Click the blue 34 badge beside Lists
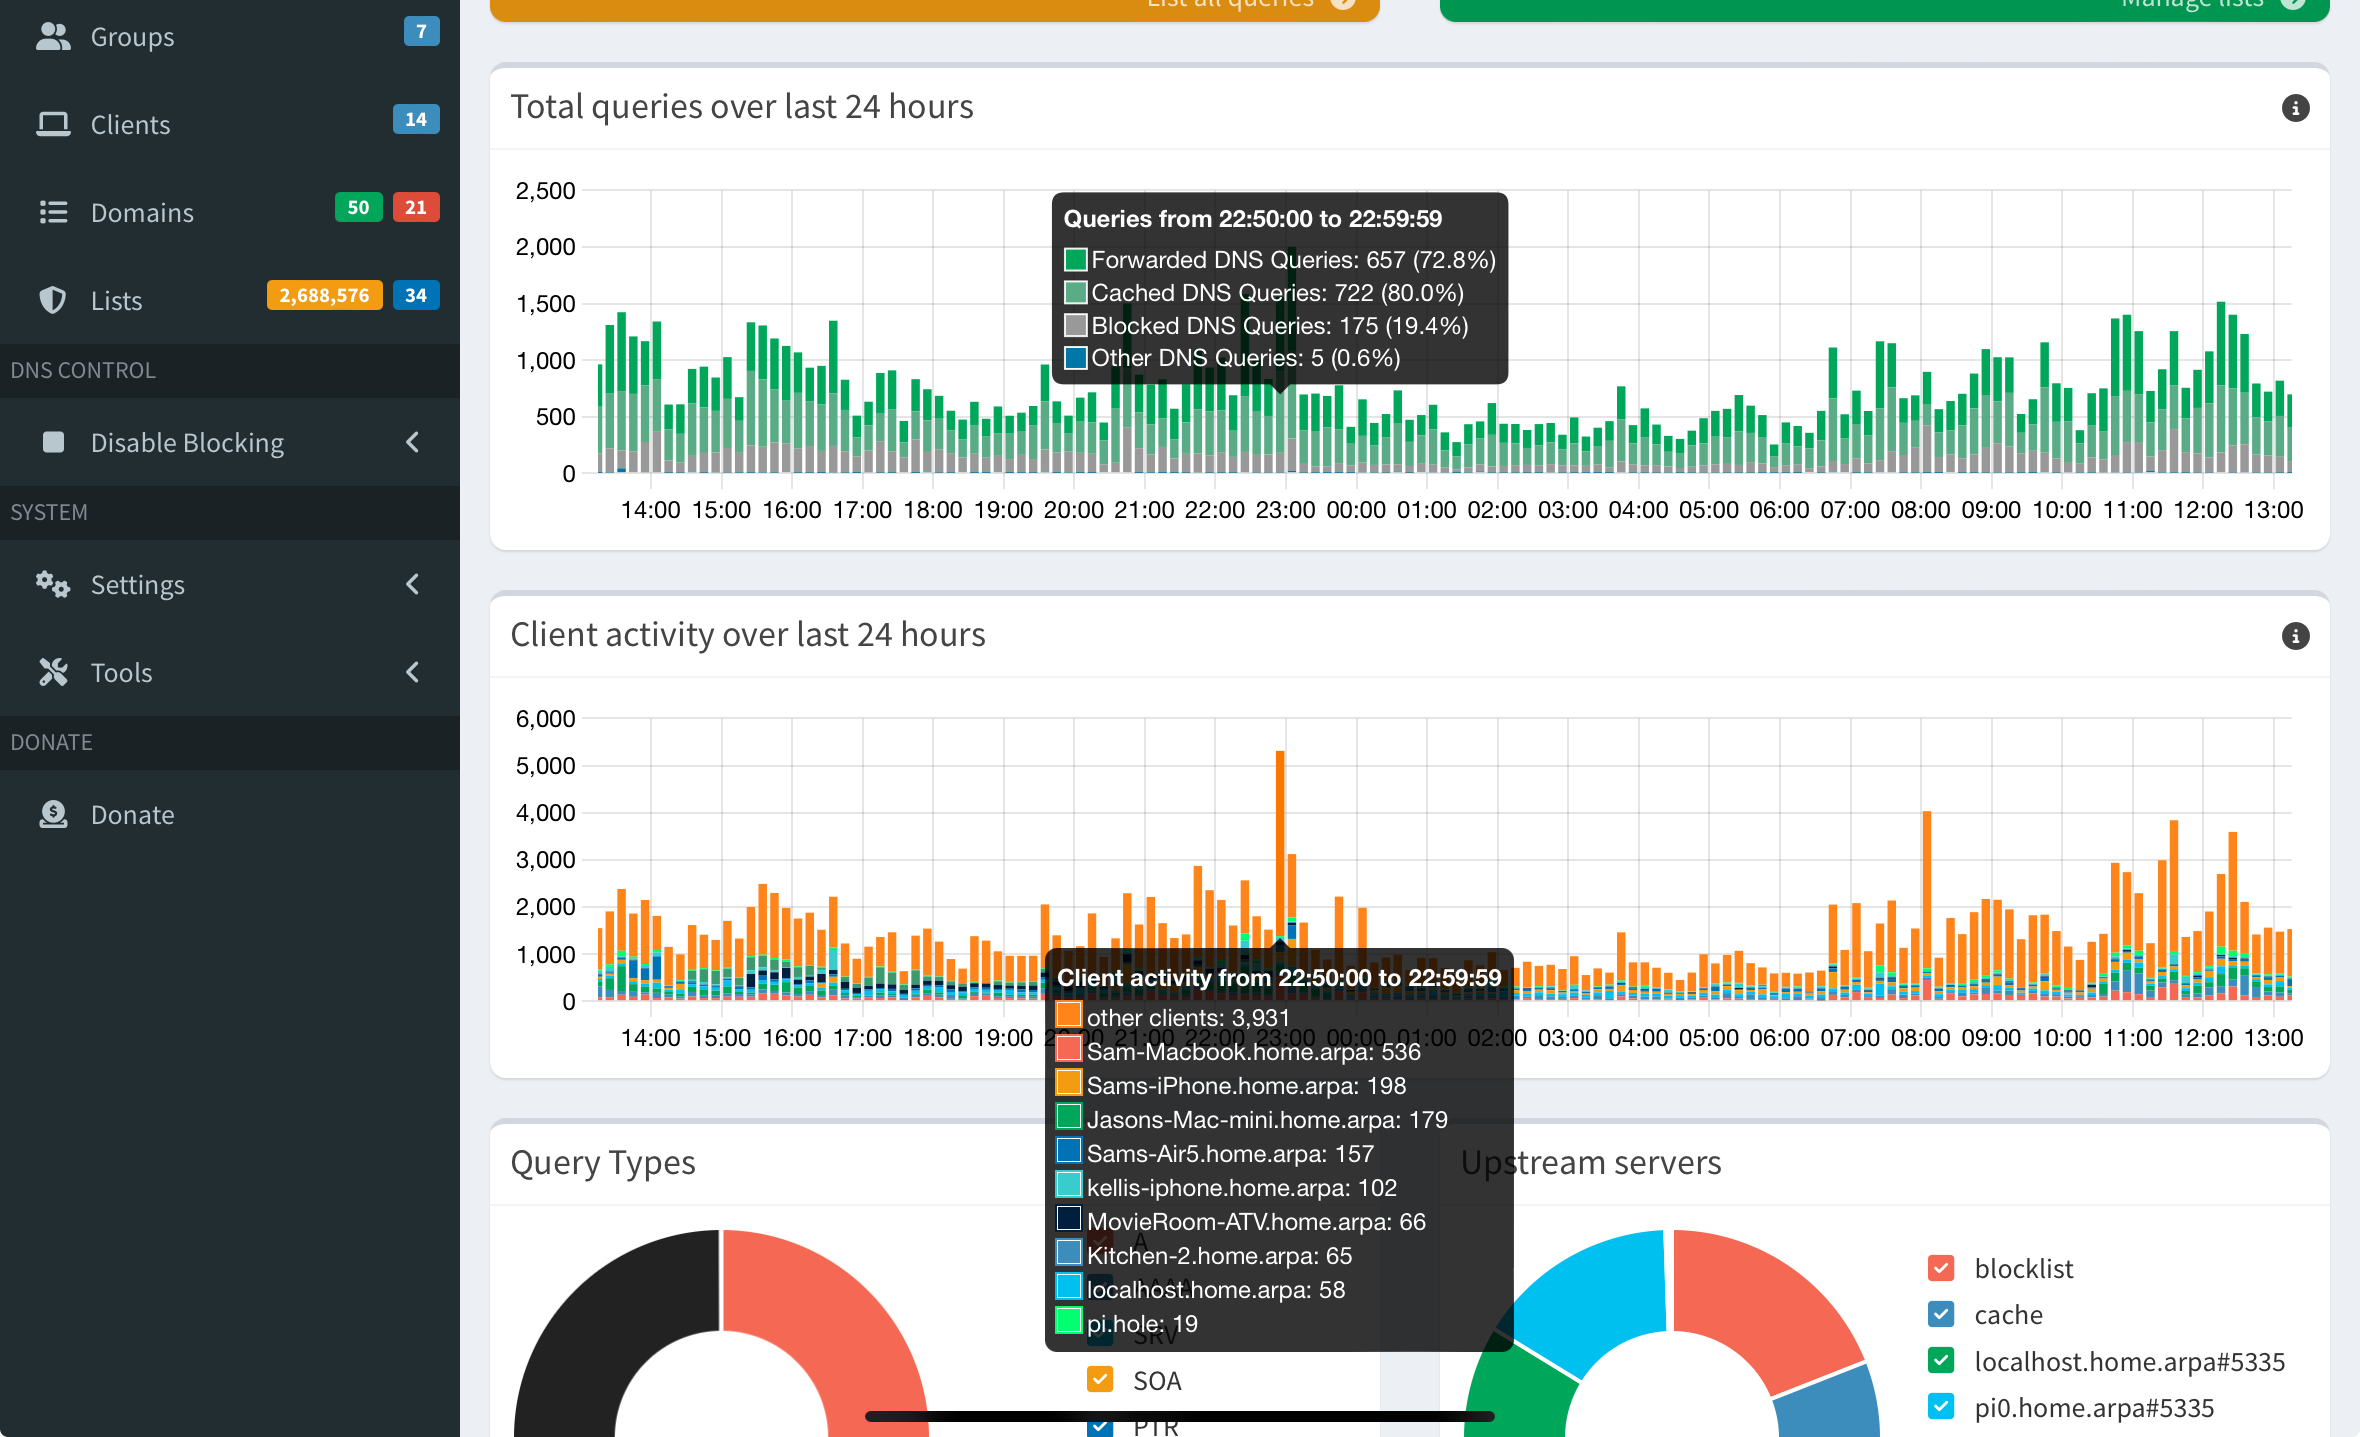 pyautogui.click(x=416, y=295)
